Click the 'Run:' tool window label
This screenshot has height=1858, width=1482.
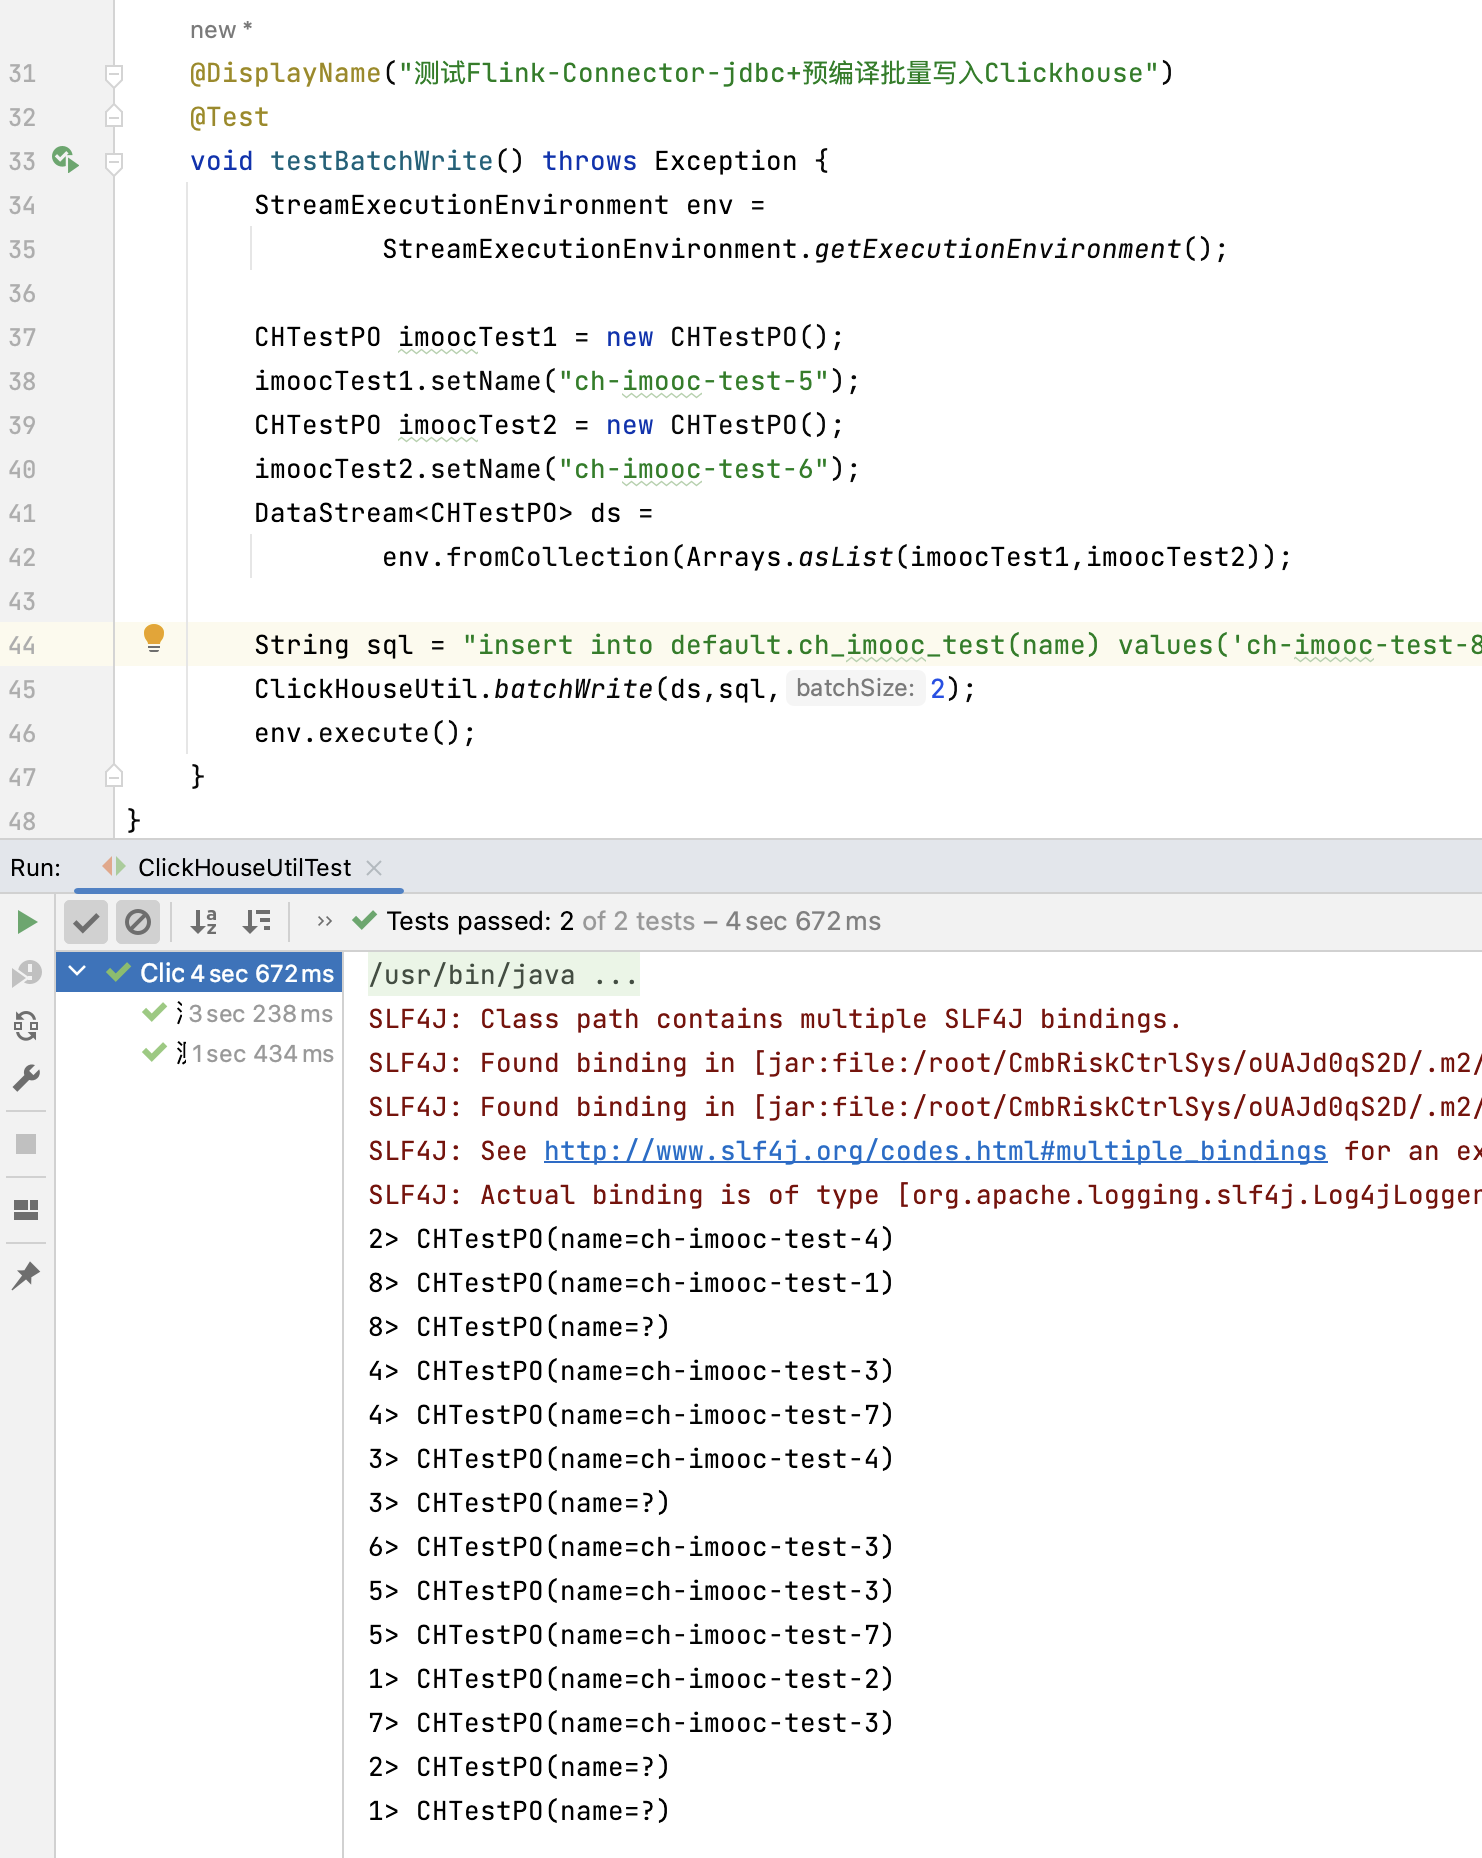36,867
